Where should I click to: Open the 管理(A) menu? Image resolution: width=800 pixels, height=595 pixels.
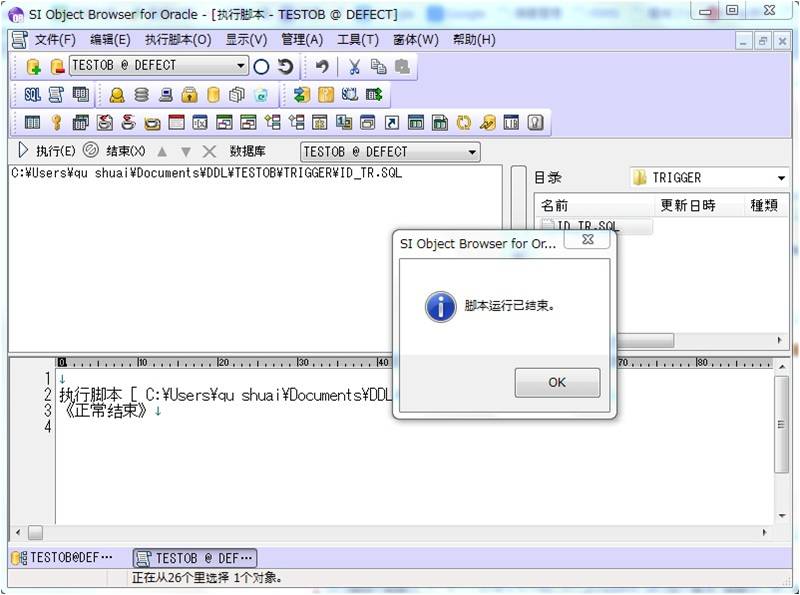(x=302, y=40)
